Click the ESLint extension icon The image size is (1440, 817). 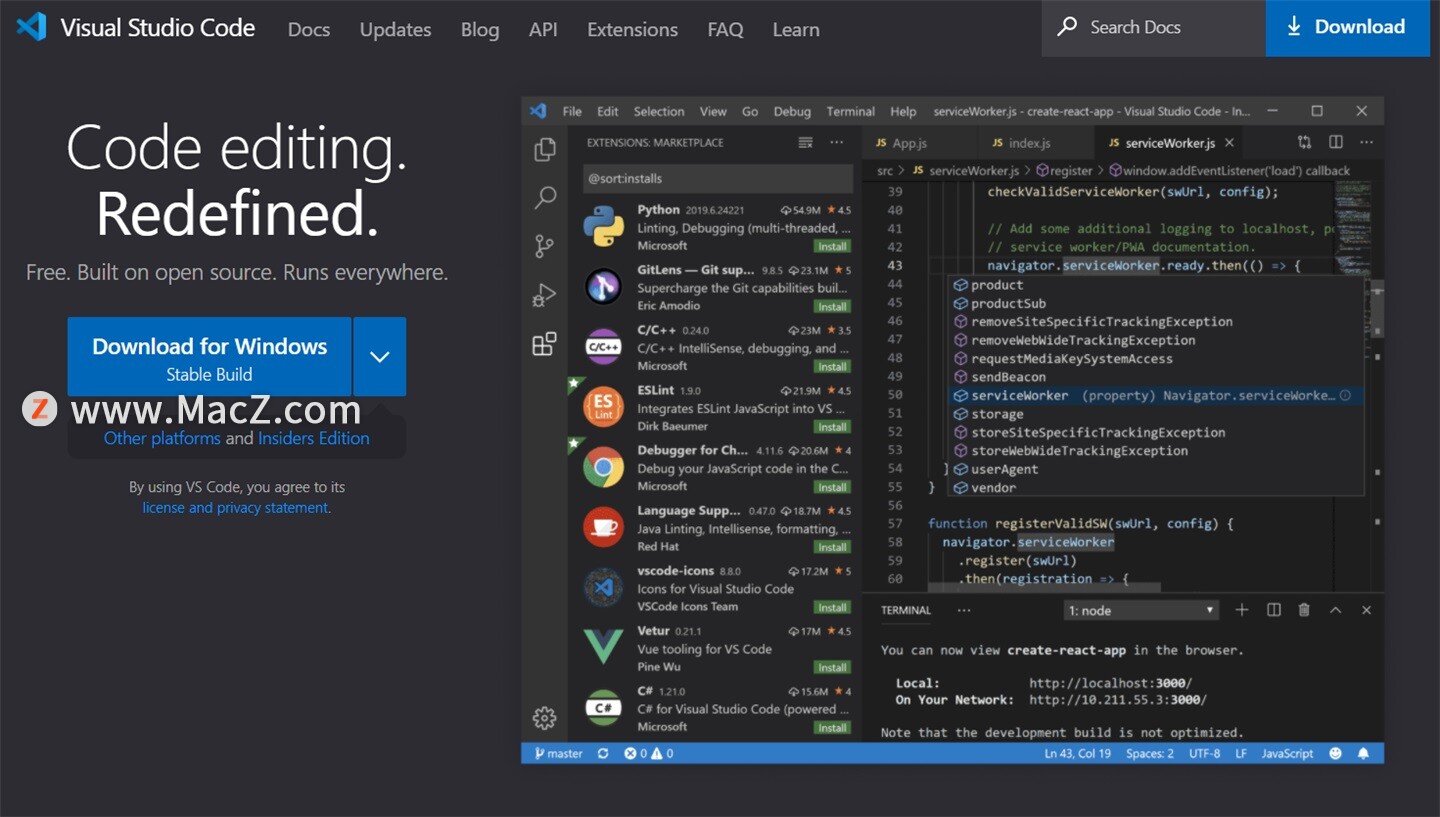coord(603,407)
